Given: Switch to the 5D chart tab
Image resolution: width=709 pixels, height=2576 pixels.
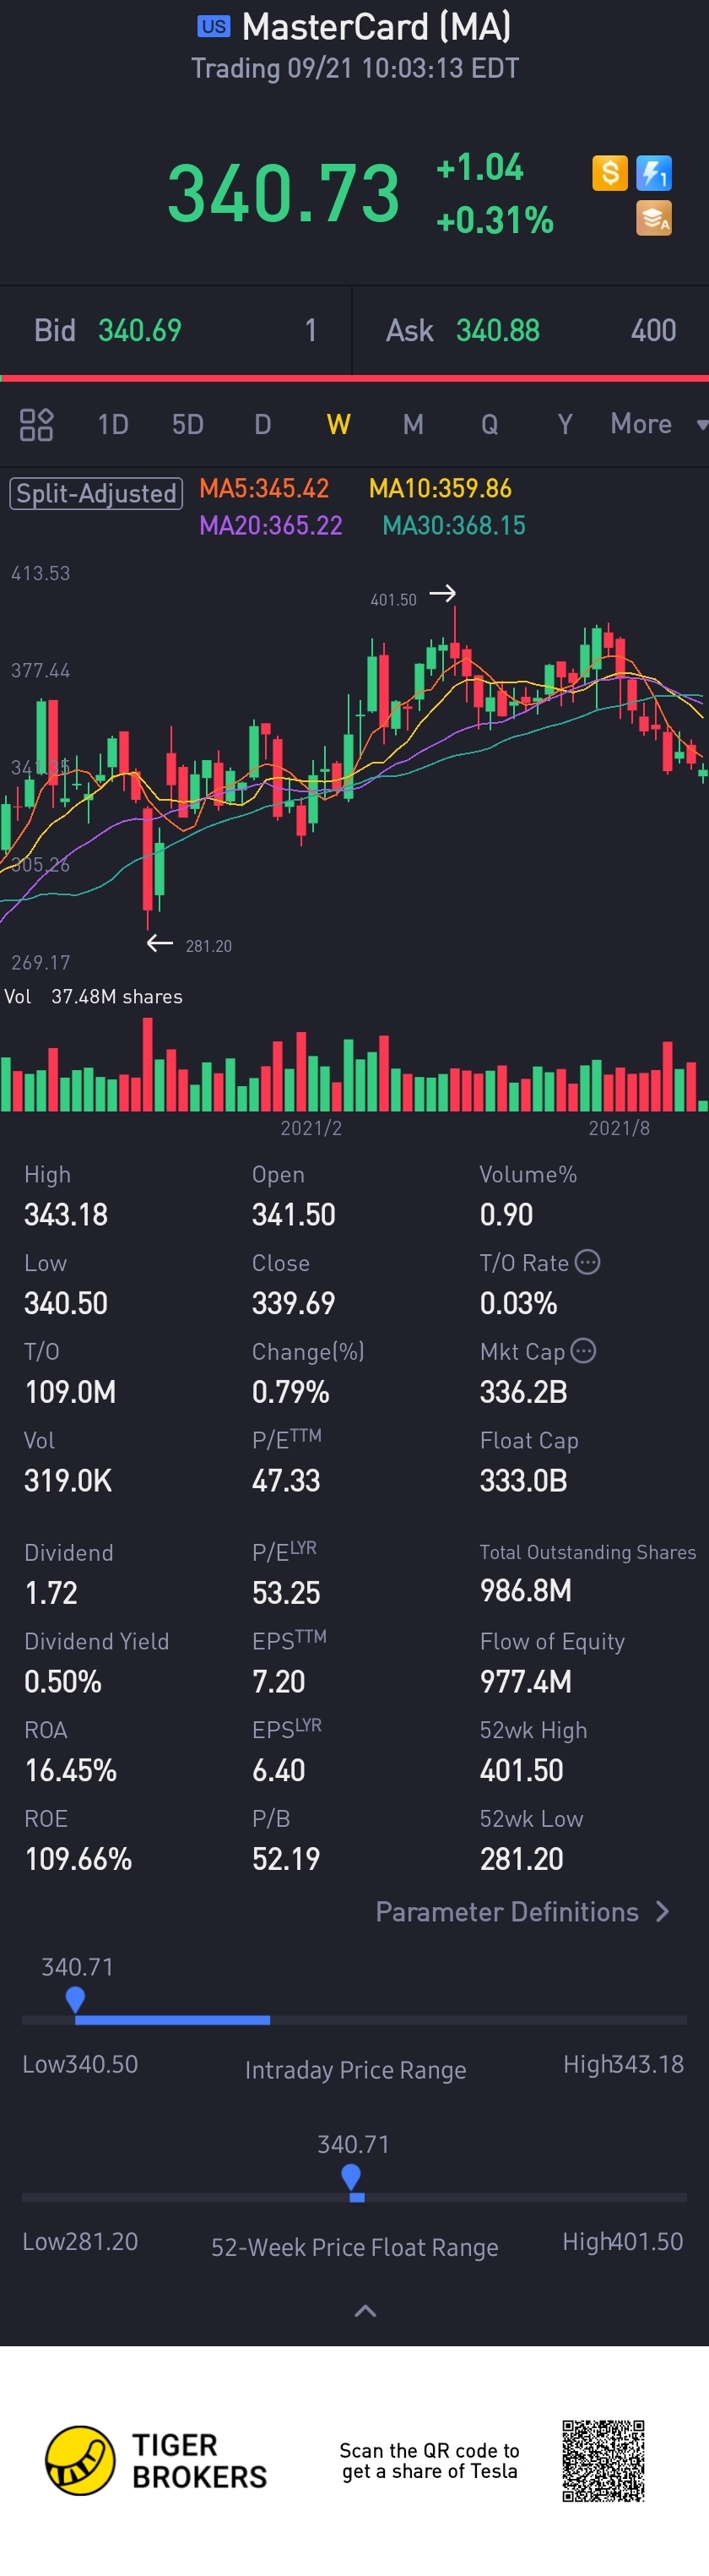Looking at the screenshot, I should pyautogui.click(x=188, y=424).
